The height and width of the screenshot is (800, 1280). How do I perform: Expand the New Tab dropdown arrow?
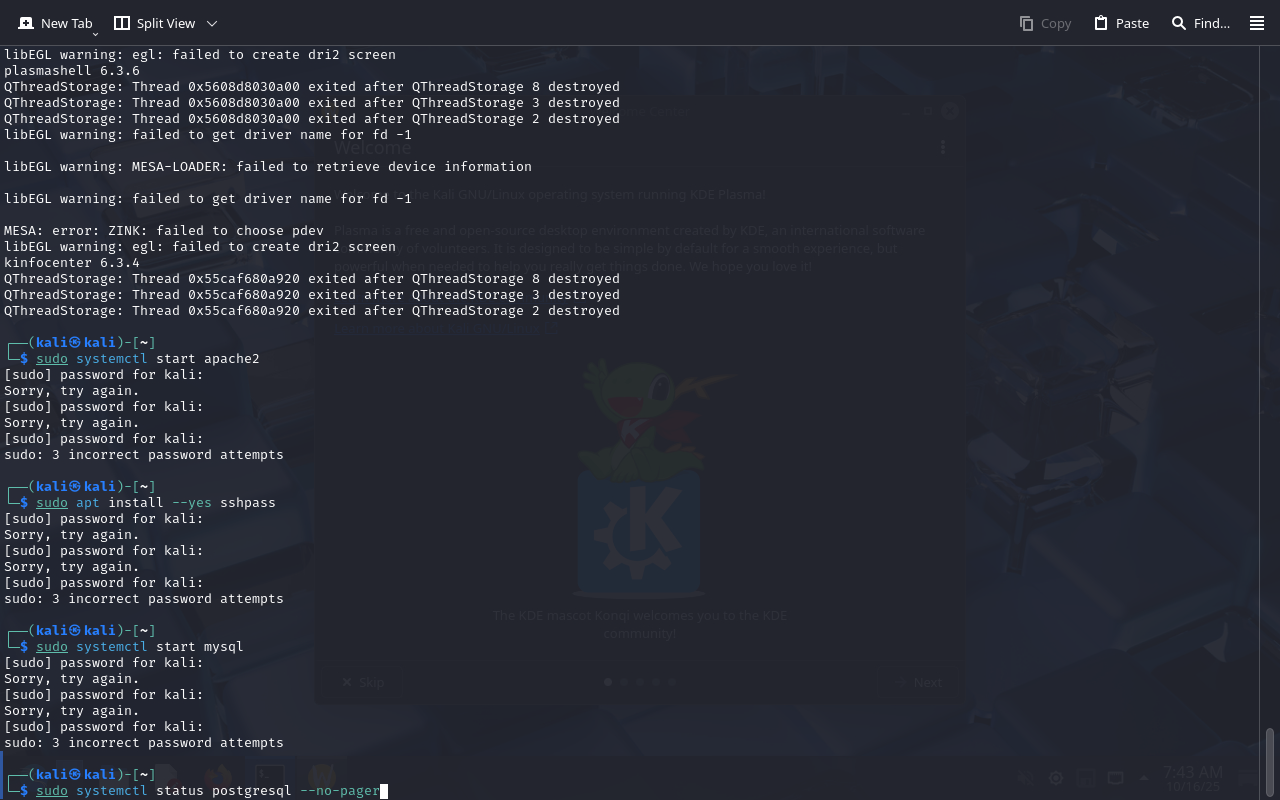tap(95, 34)
